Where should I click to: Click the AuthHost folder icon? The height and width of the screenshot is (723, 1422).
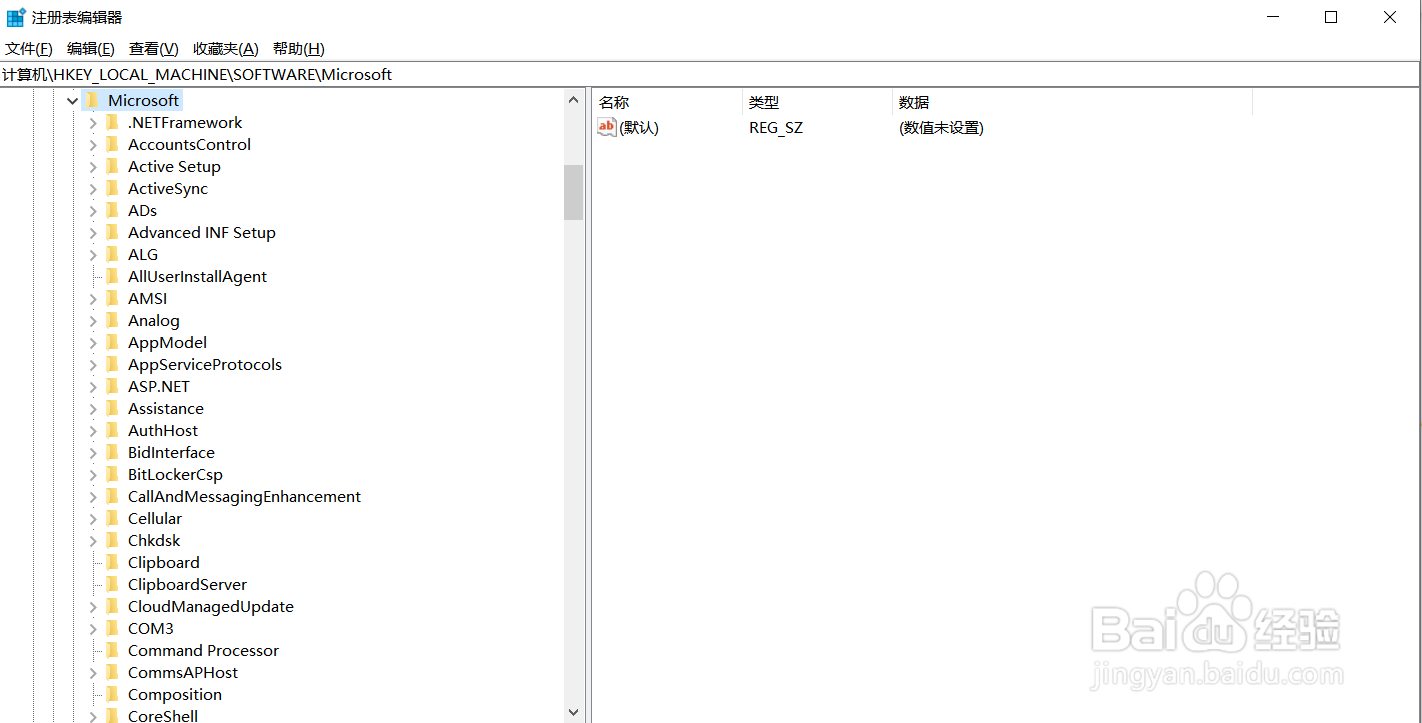pyautogui.click(x=112, y=430)
